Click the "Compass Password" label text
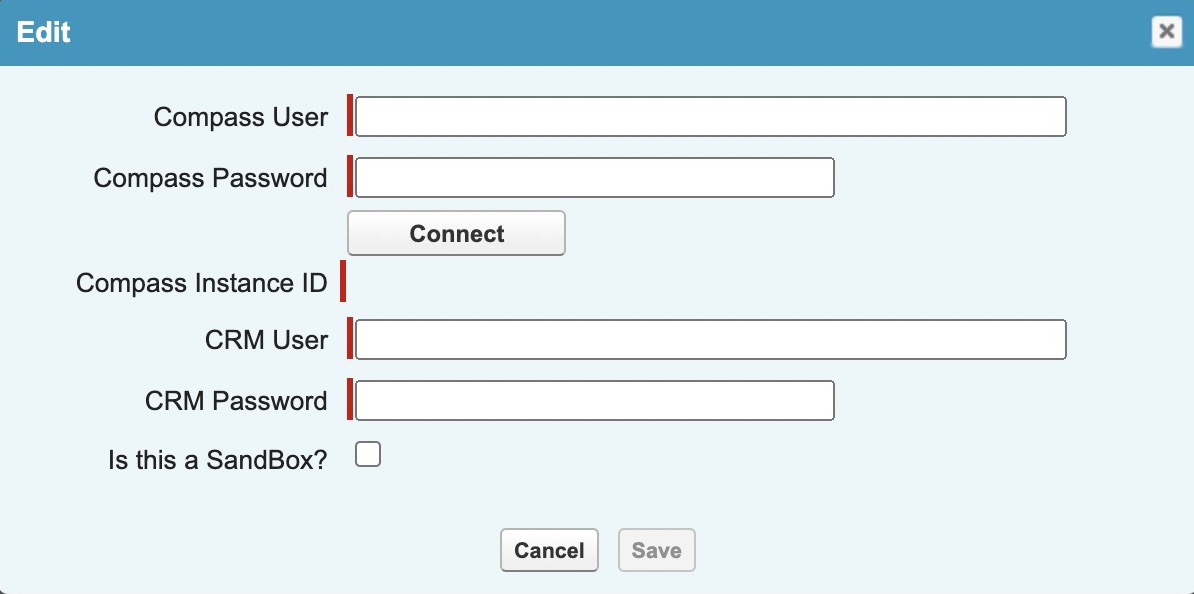Screen dimensions: 1194x594 coord(210,178)
